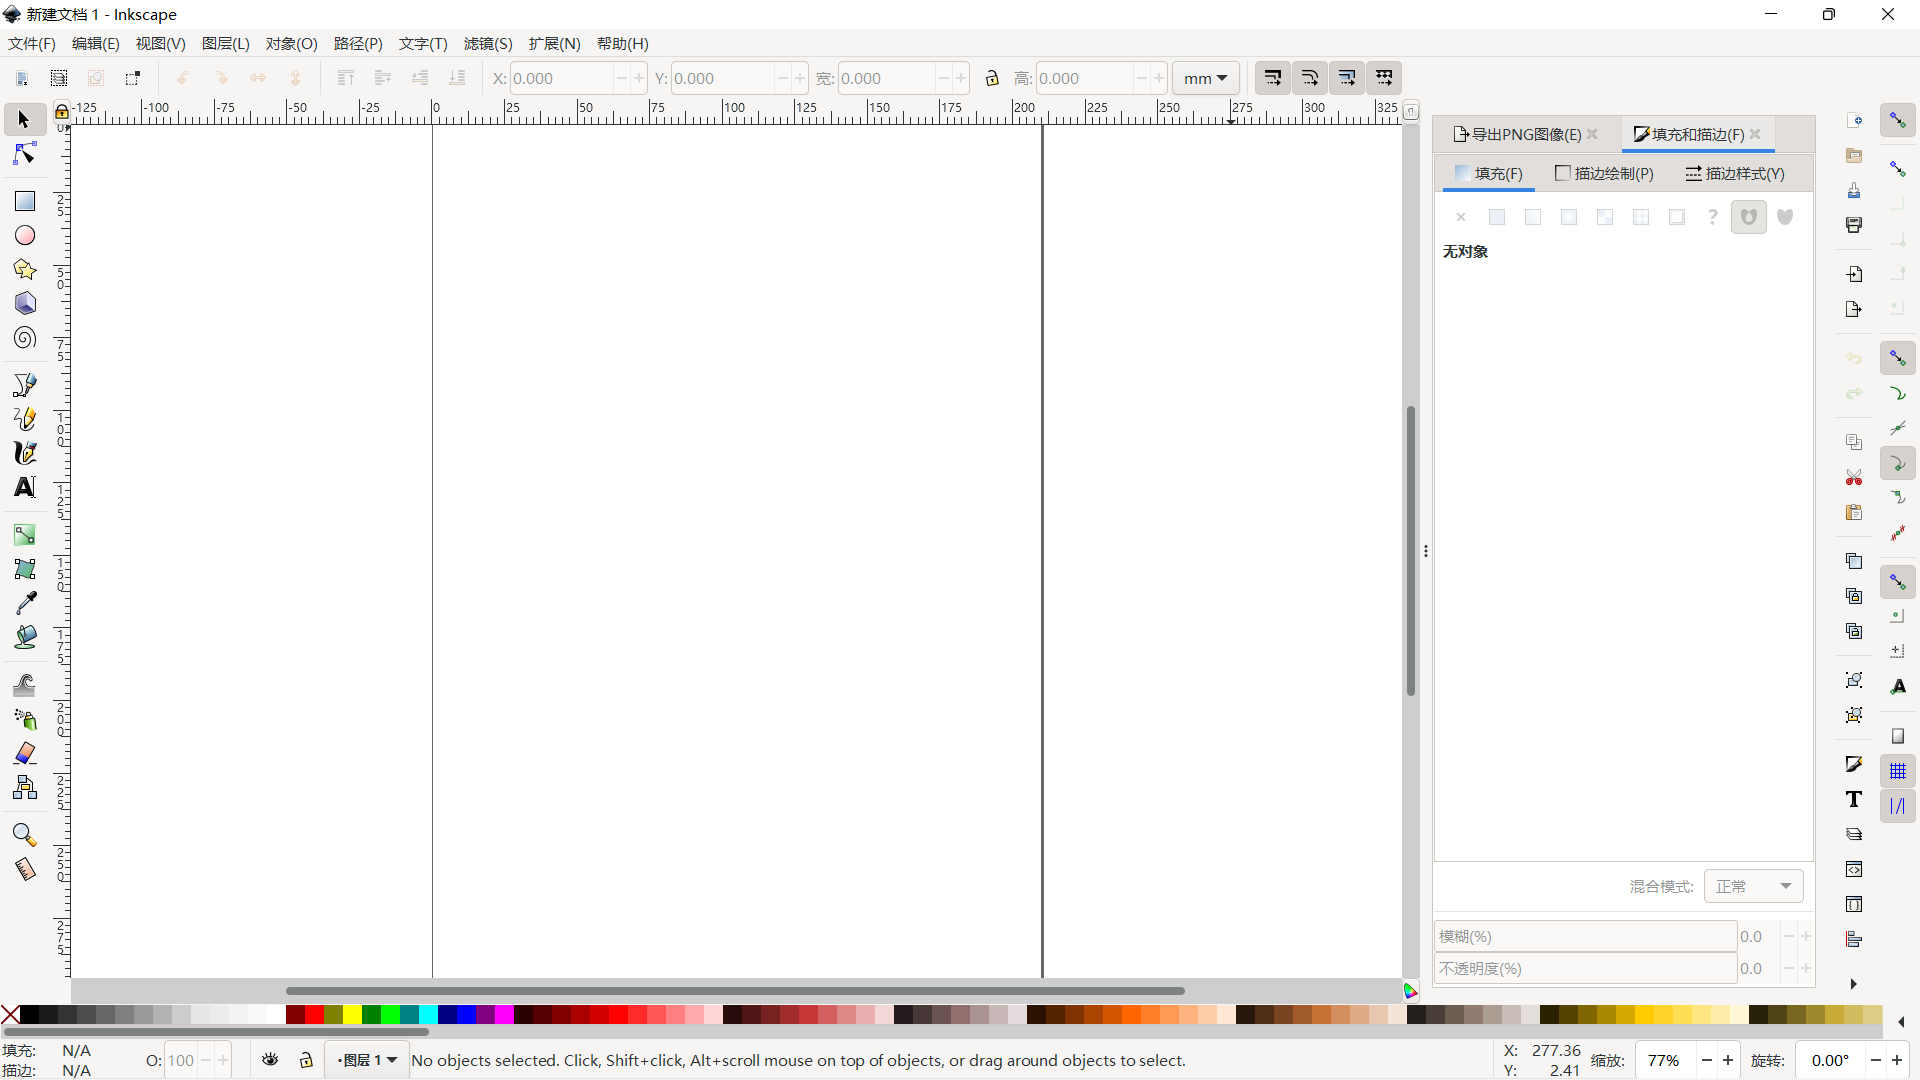Open the layer selector dropdown 图层 1
Viewport: 1920px width, 1080px height.
[x=367, y=1060]
